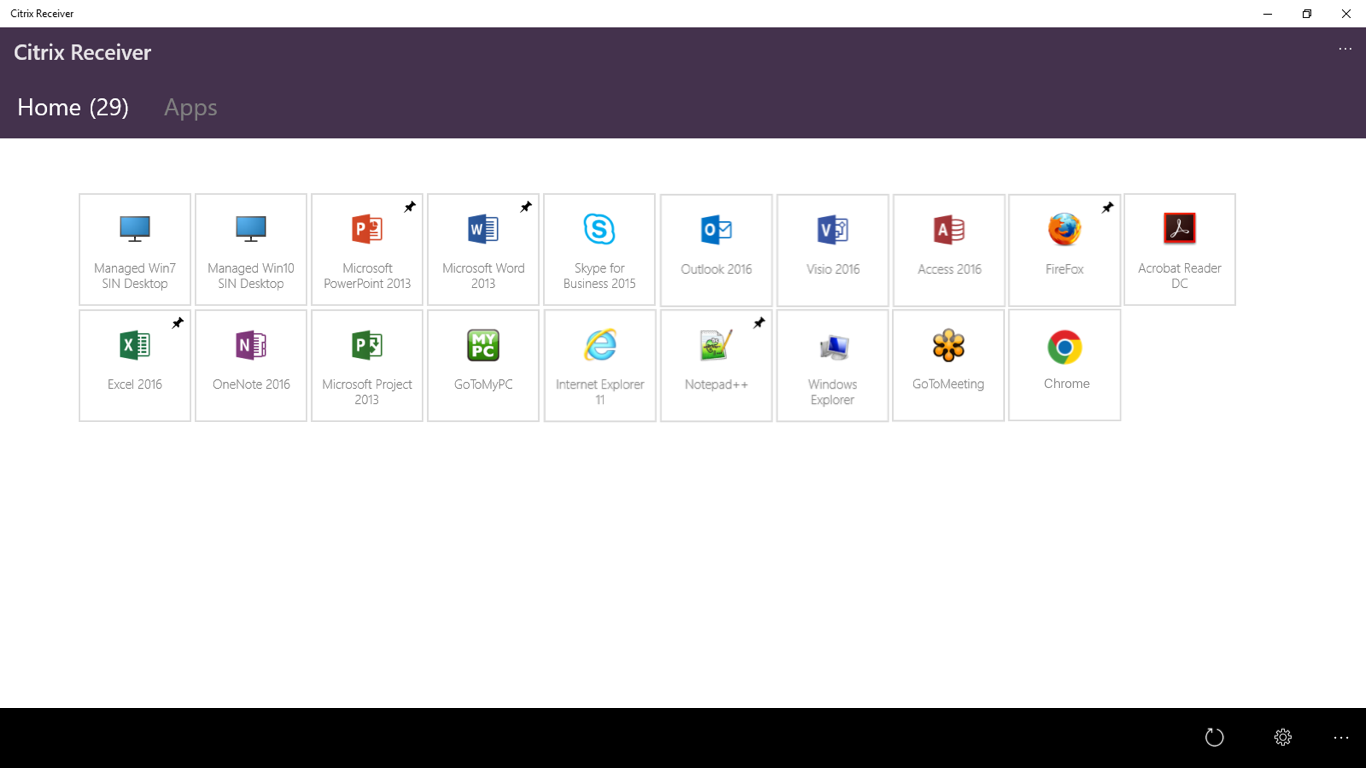The height and width of the screenshot is (768, 1366).
Task: Launch Microsoft Word 2013
Action: 483,249
